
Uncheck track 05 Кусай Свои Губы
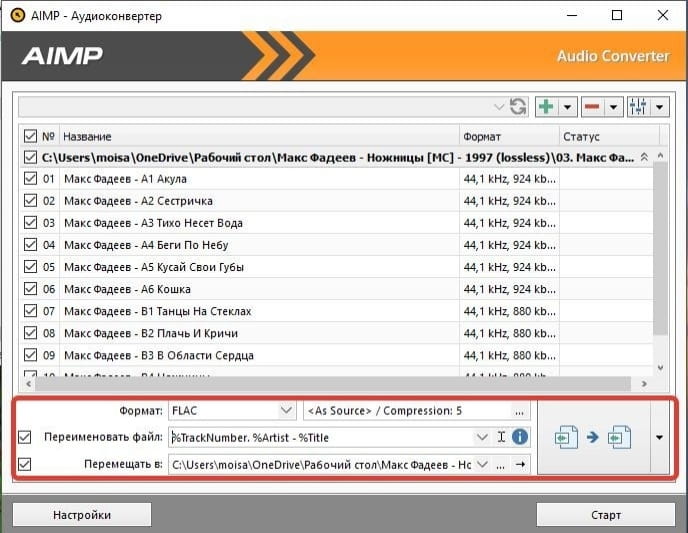click(30, 267)
